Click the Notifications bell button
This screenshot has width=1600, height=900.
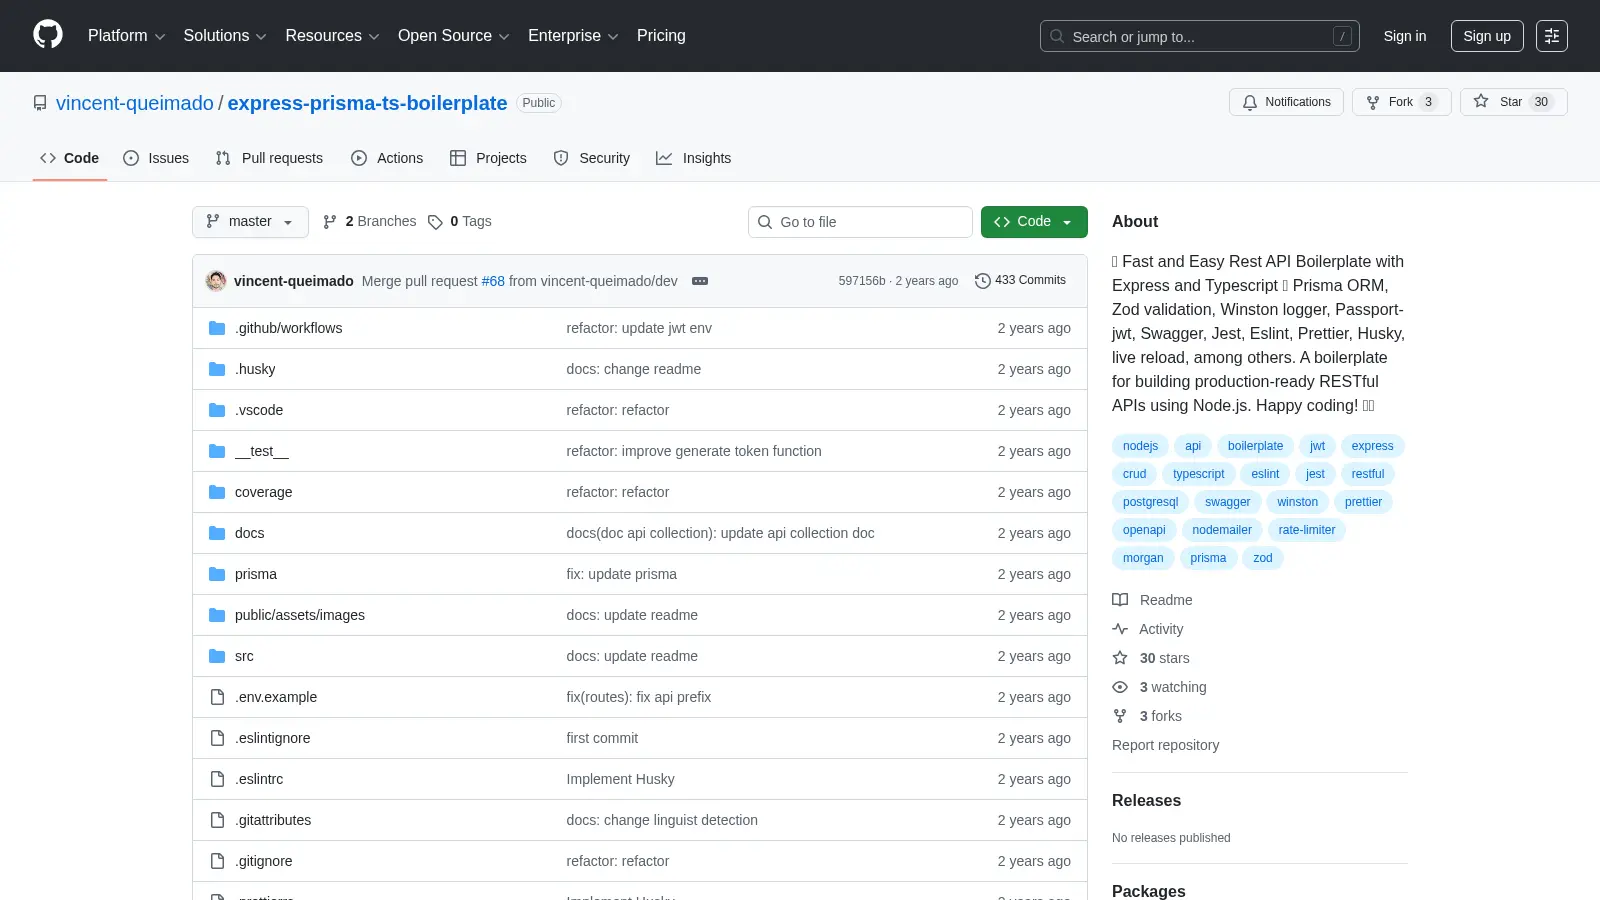pos(1286,102)
